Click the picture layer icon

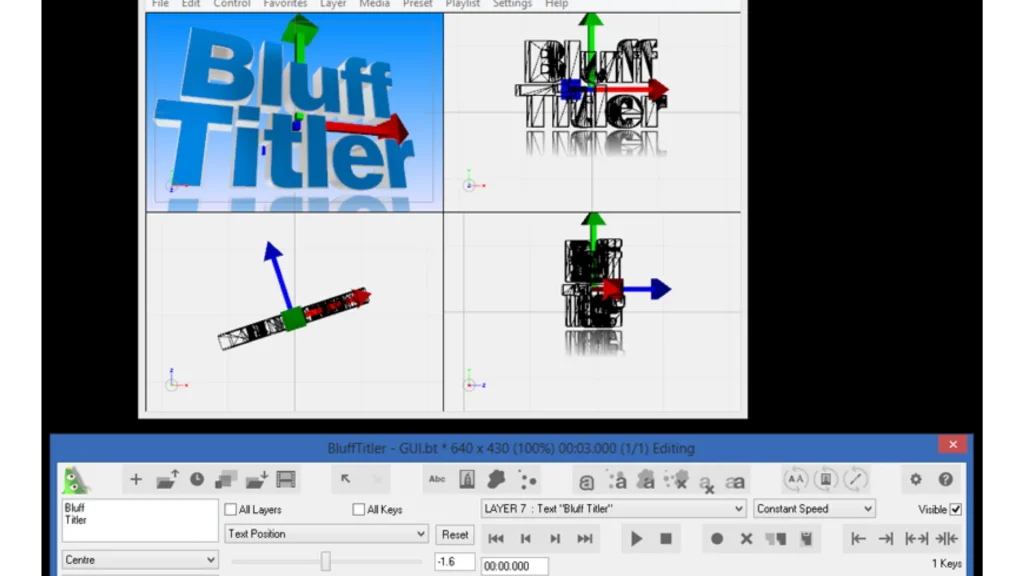click(x=466, y=479)
